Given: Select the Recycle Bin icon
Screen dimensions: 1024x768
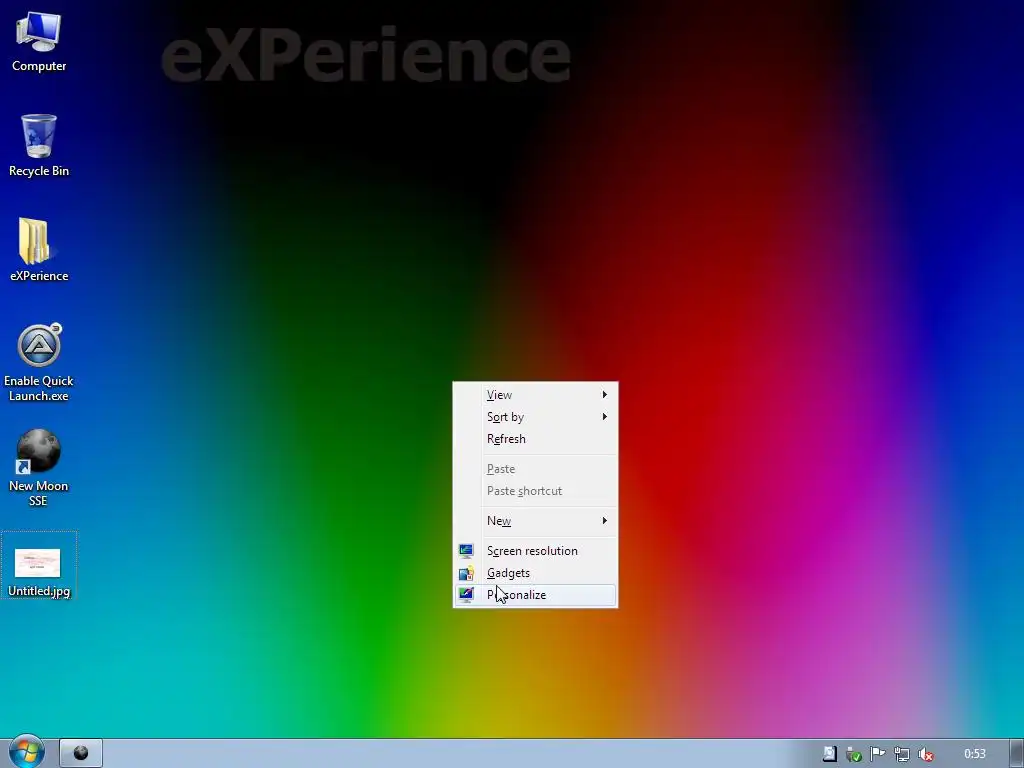Looking at the screenshot, I should [39, 146].
